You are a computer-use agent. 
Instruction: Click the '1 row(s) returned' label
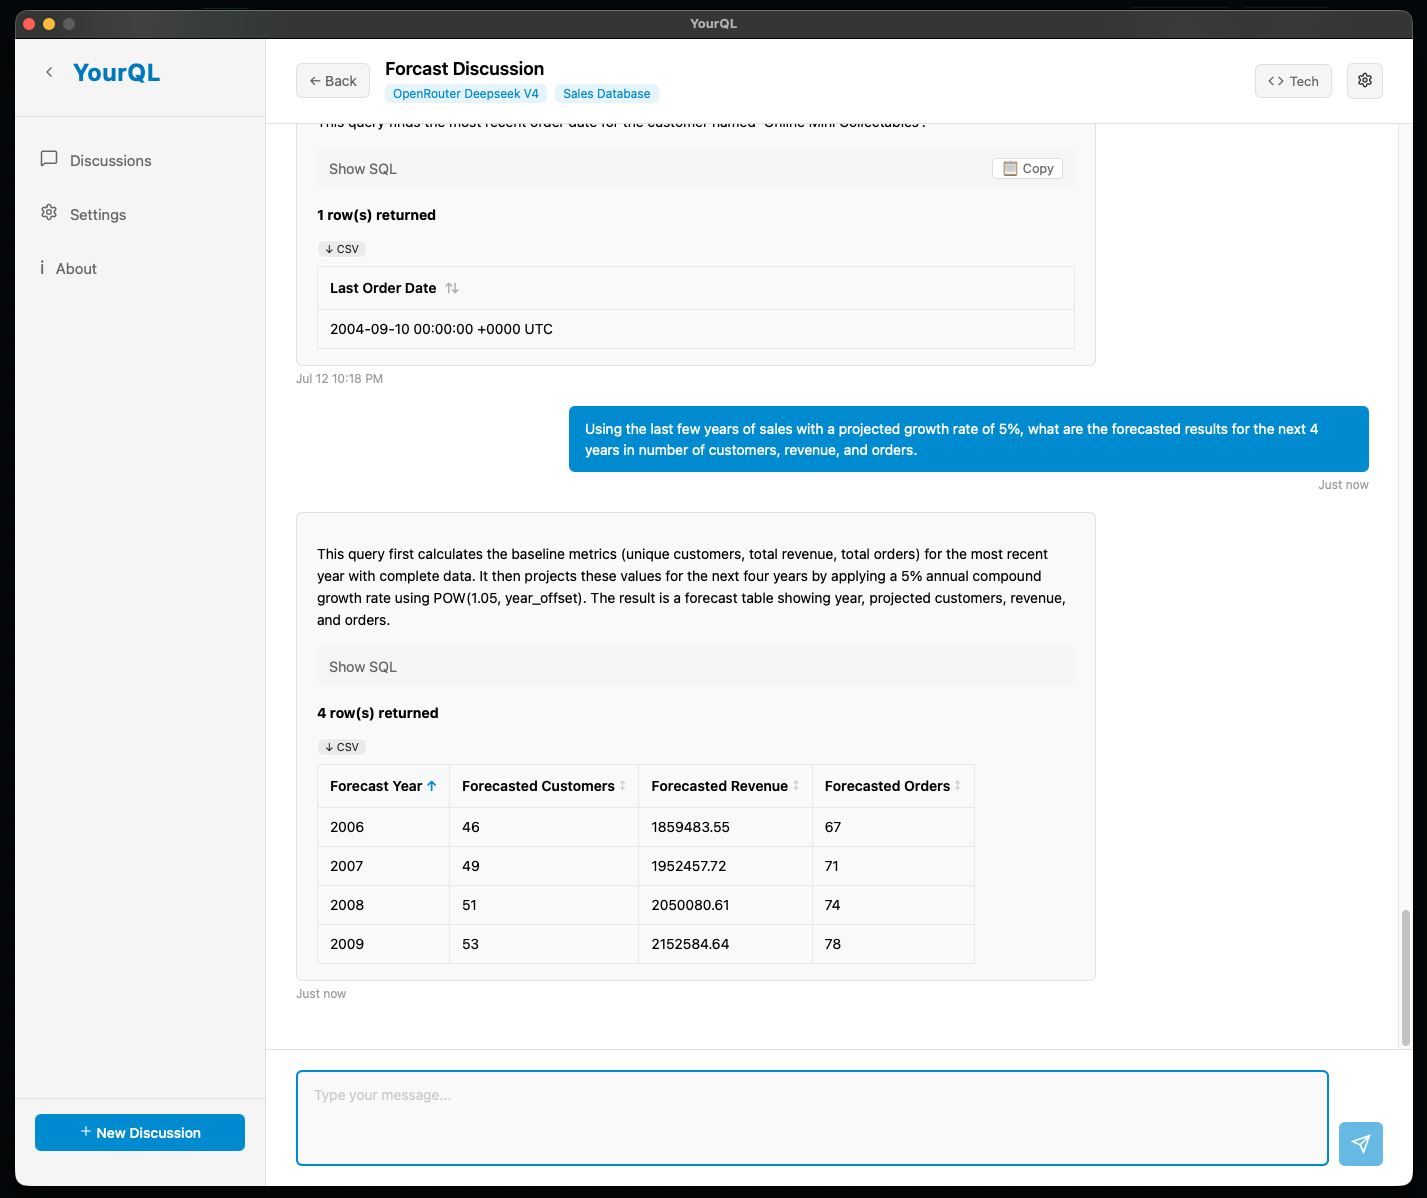pos(376,215)
